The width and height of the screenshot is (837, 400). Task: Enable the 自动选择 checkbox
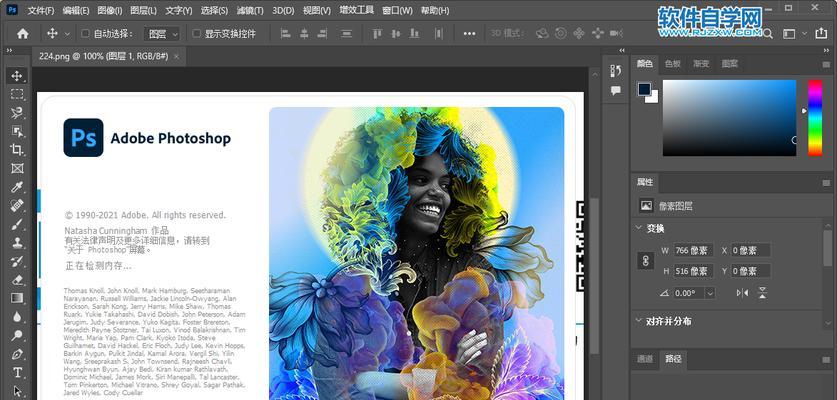pyautogui.click(x=85, y=34)
